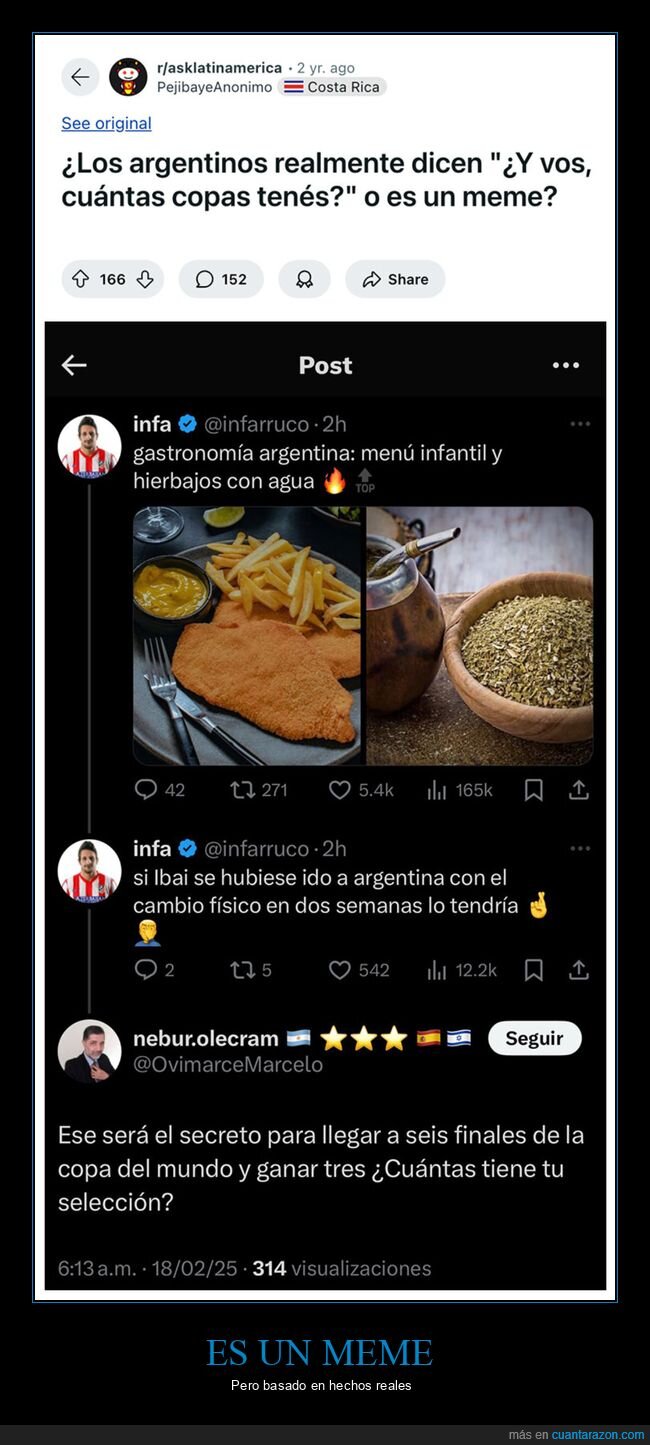The width and height of the screenshot is (650, 1445).
Task: Expand more options on second infa tweet
Action: coord(580,848)
